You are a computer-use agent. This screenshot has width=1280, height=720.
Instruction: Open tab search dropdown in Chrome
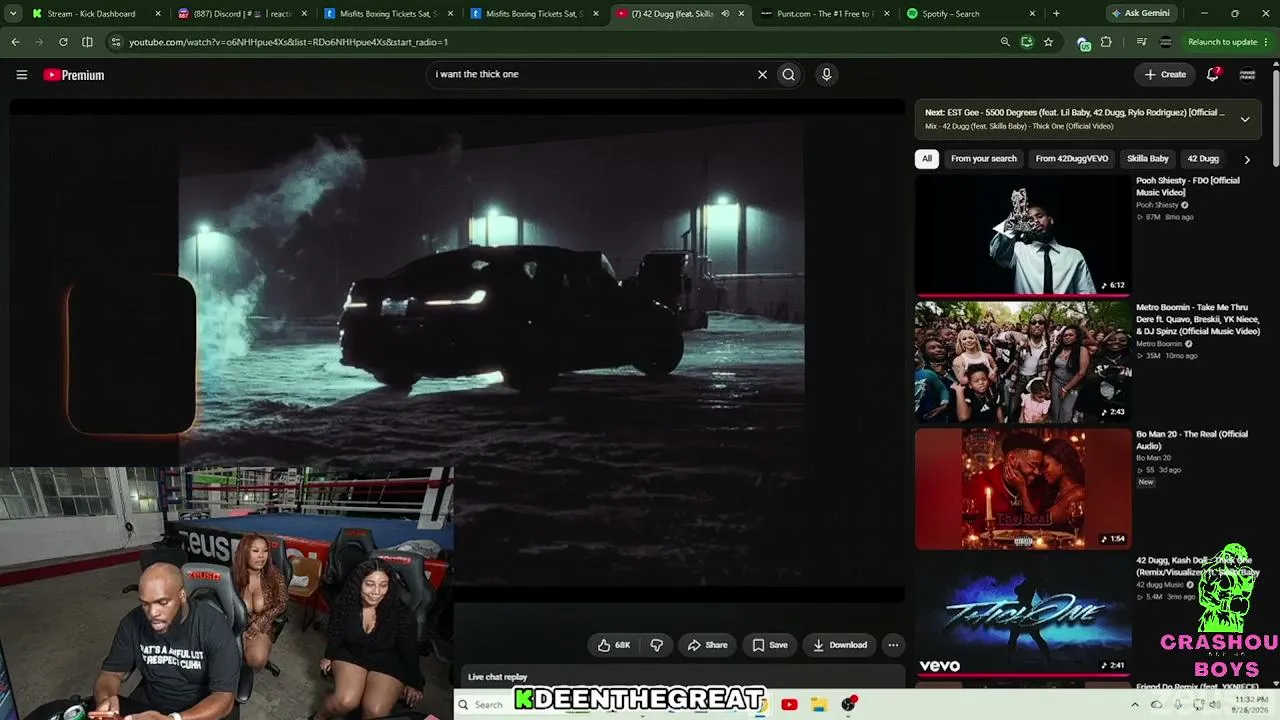click(13, 14)
